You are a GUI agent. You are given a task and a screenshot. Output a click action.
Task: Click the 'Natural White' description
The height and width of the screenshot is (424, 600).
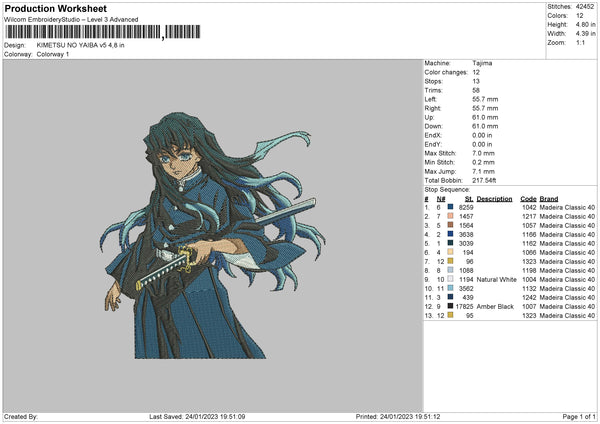tap(497, 280)
